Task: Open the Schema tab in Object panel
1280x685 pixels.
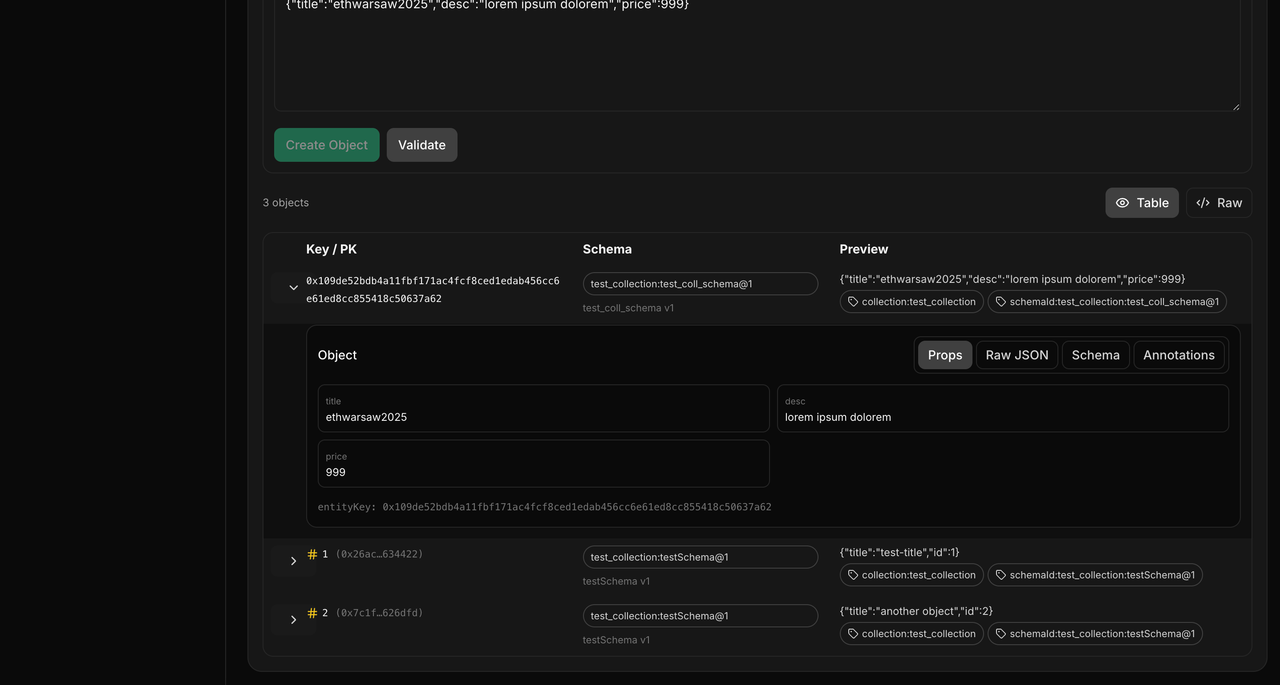Action: point(1095,354)
